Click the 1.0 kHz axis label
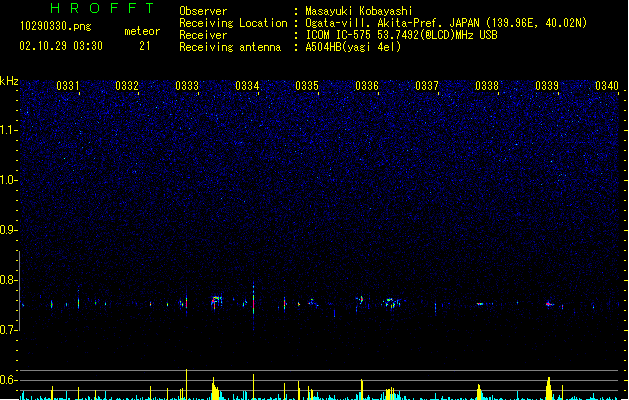The width and height of the screenshot is (629, 400). pyautogui.click(x=9, y=180)
